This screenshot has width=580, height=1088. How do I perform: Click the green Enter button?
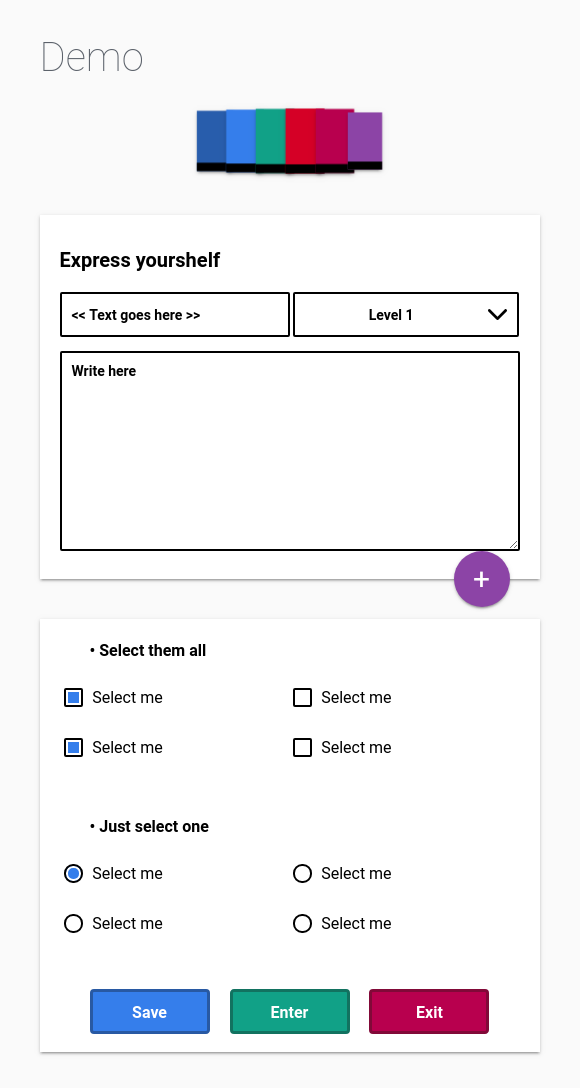click(x=290, y=1012)
